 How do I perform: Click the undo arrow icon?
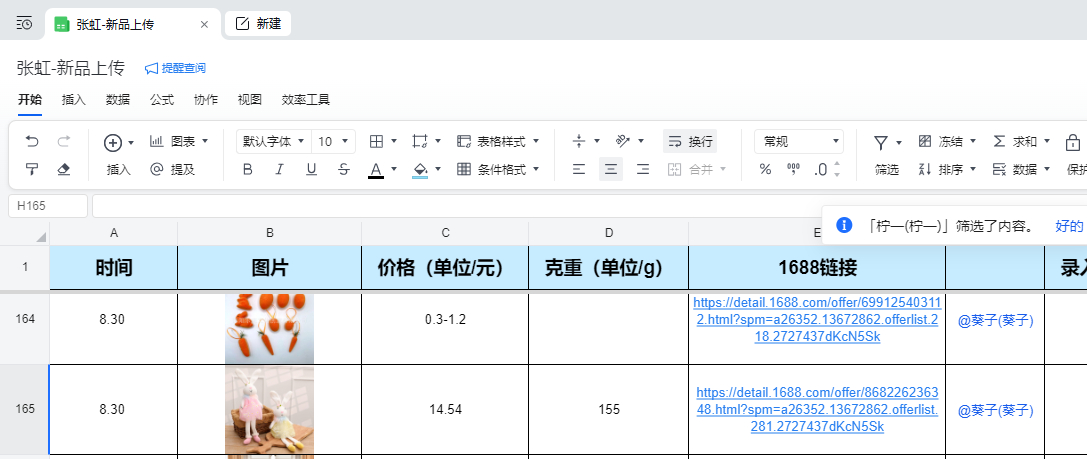pyautogui.click(x=32, y=142)
